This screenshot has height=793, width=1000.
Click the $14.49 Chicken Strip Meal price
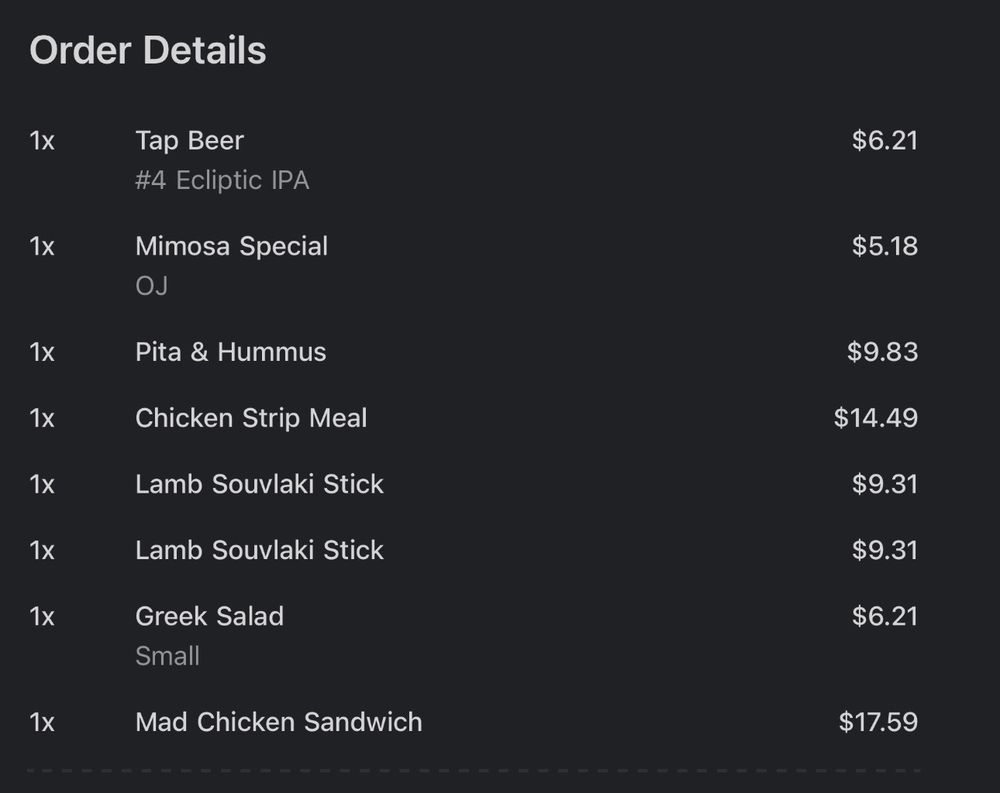pyautogui.click(x=875, y=418)
